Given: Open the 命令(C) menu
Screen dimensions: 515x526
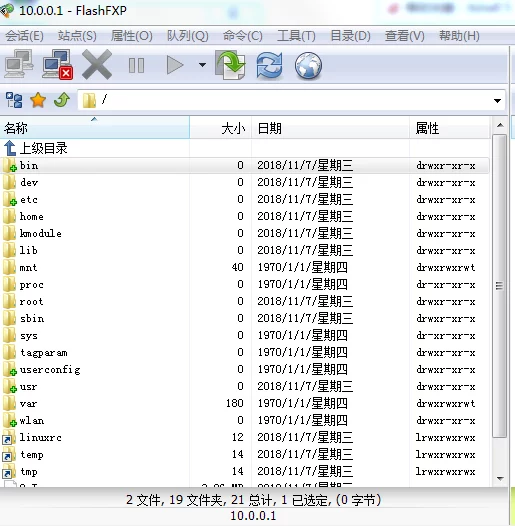Looking at the screenshot, I should [243, 36].
